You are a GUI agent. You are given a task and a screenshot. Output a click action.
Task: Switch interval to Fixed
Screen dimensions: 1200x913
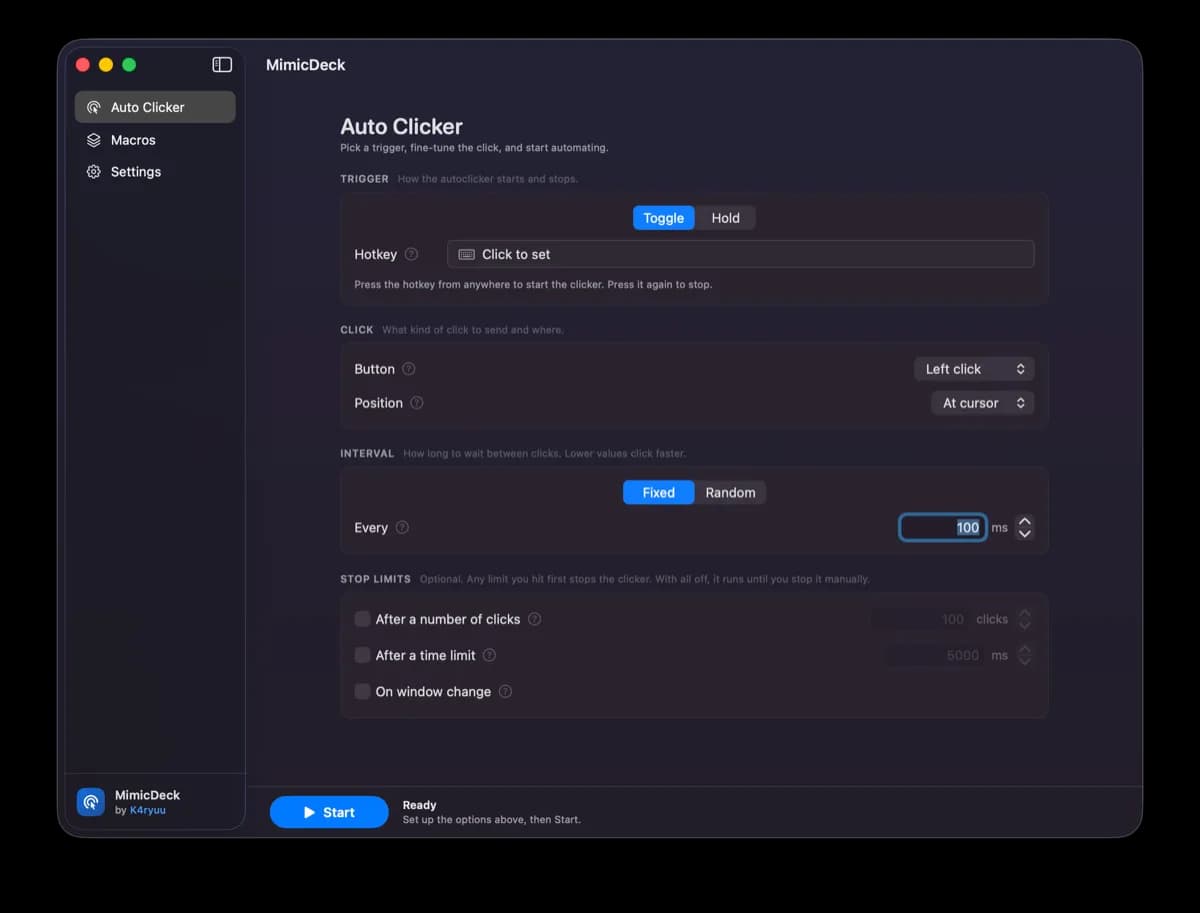click(658, 492)
